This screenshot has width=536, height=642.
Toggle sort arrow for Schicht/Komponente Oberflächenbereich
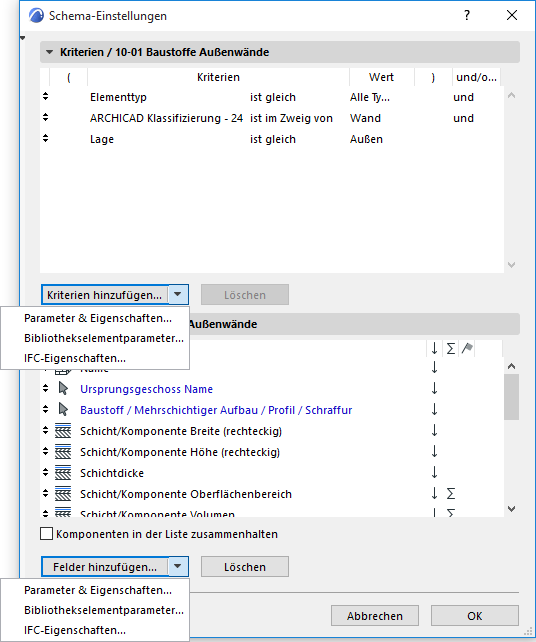click(434, 493)
